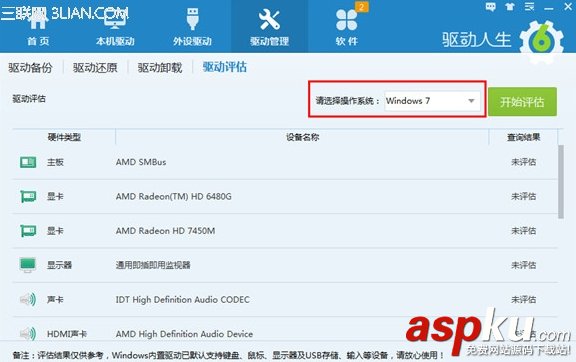Click 未评估 result for HD 6480G
This screenshot has height=362, width=576.
click(x=523, y=197)
